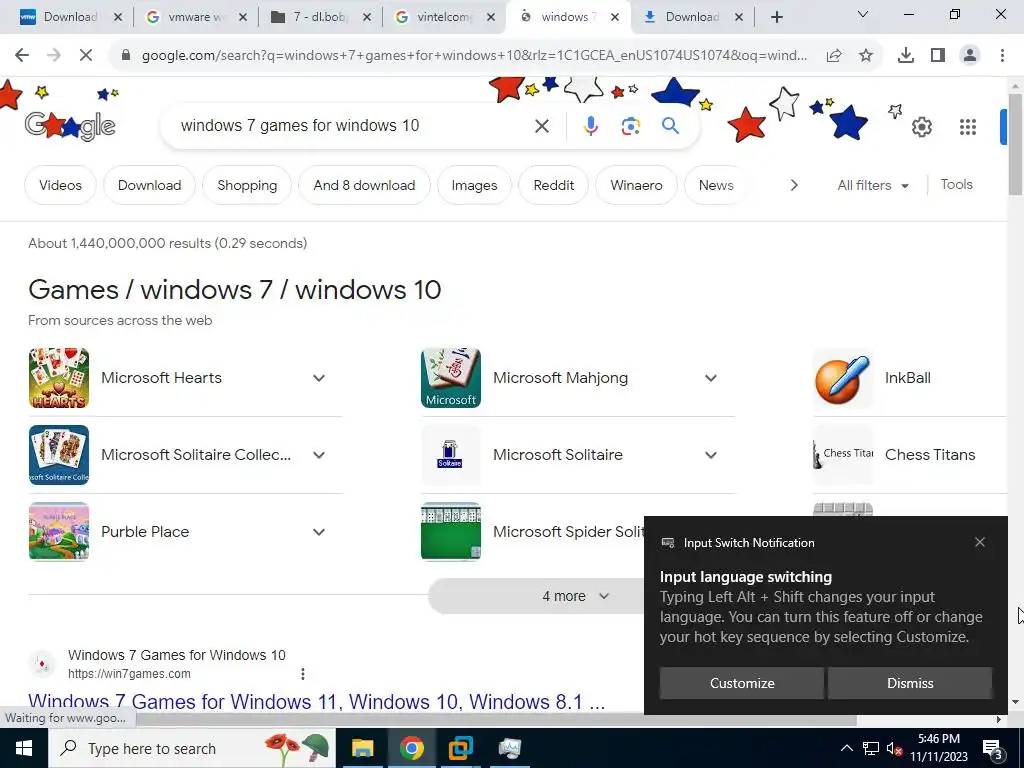The image size is (1024, 768).
Task: Open VMware icon in taskbar
Action: coord(461,748)
